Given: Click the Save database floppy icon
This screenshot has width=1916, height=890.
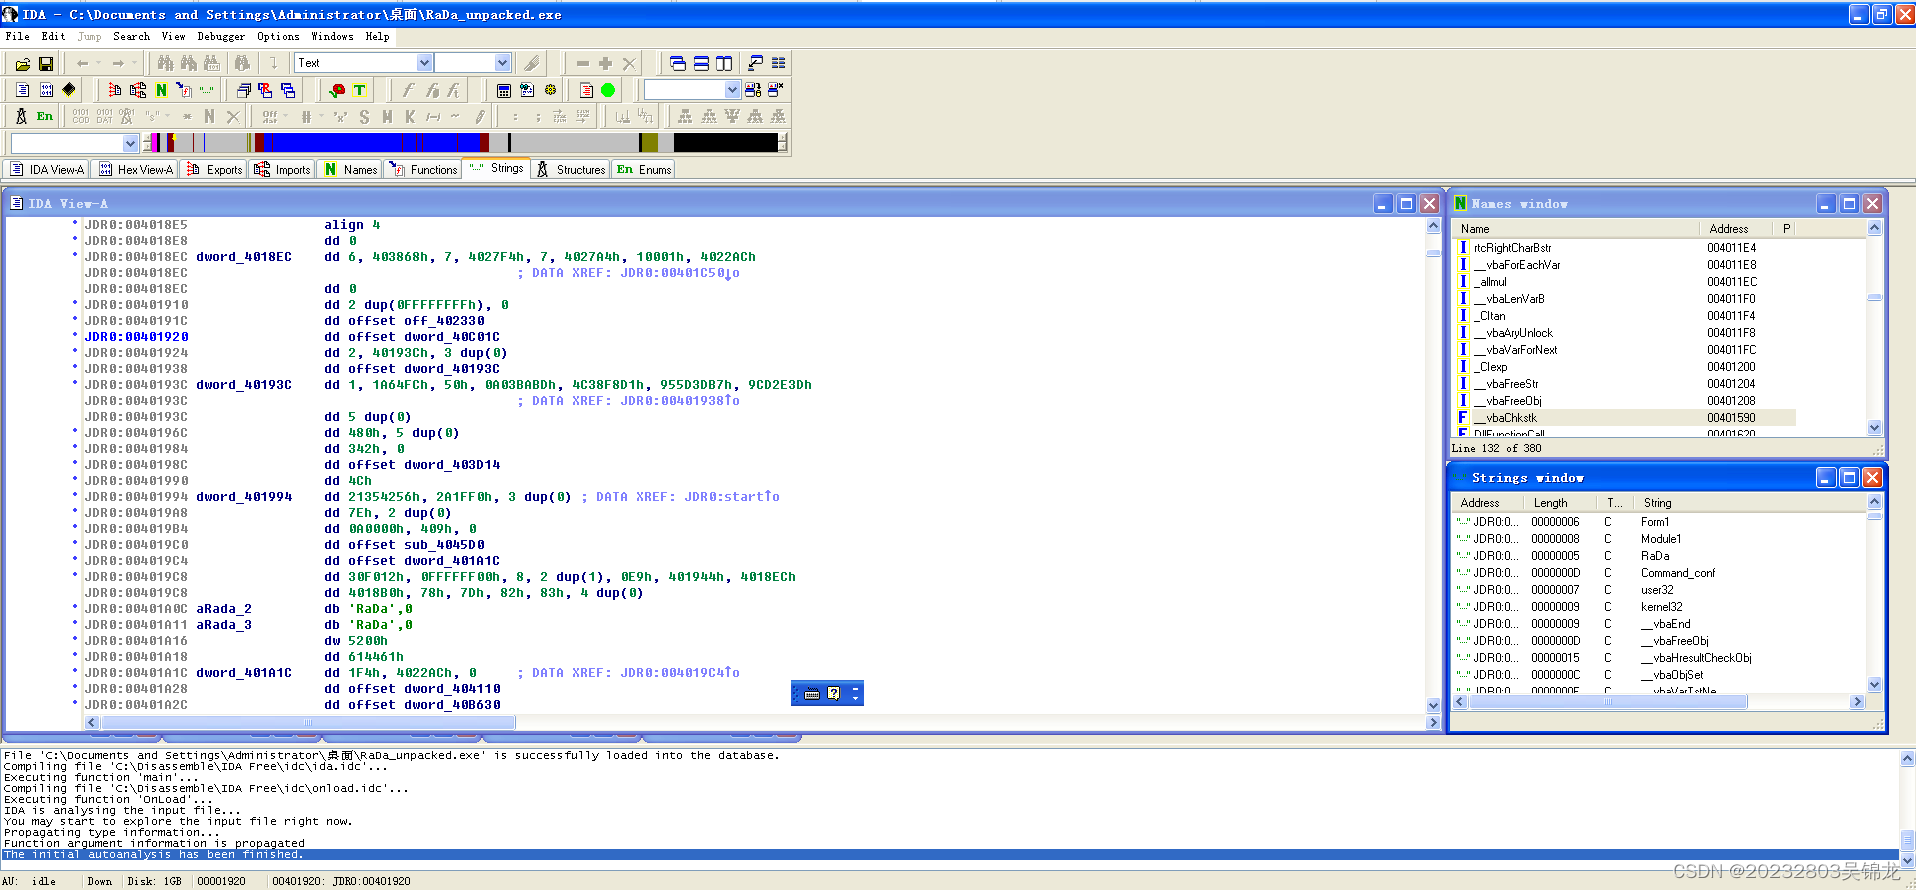Looking at the screenshot, I should point(46,64).
